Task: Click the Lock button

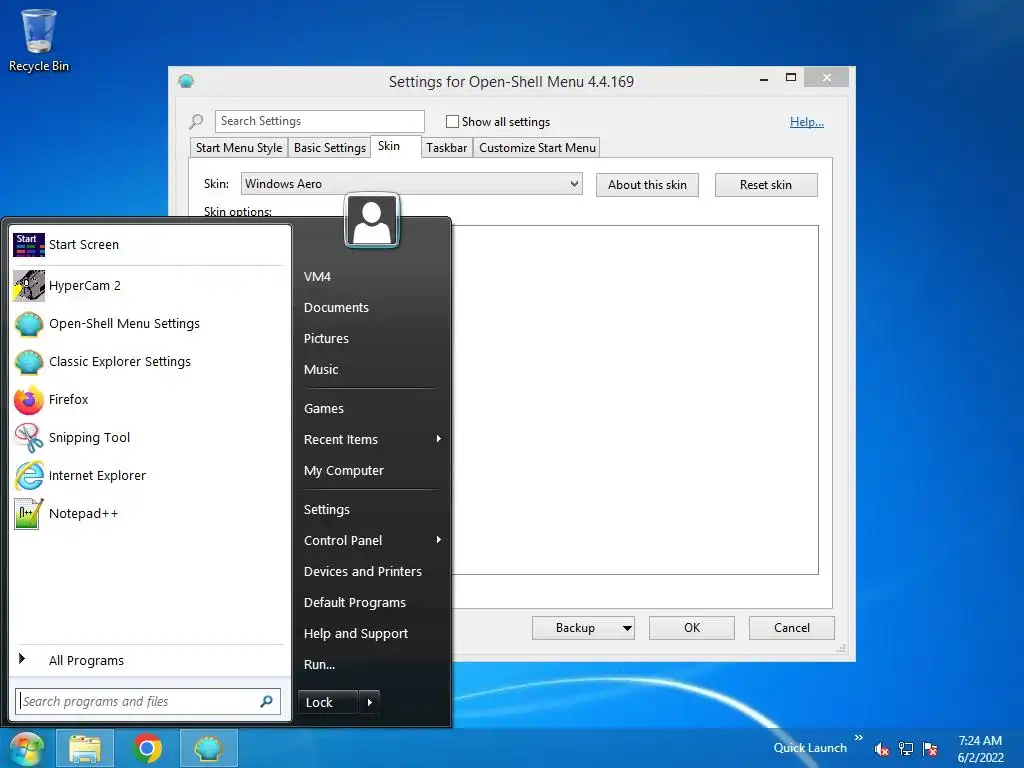Action: coord(327,703)
